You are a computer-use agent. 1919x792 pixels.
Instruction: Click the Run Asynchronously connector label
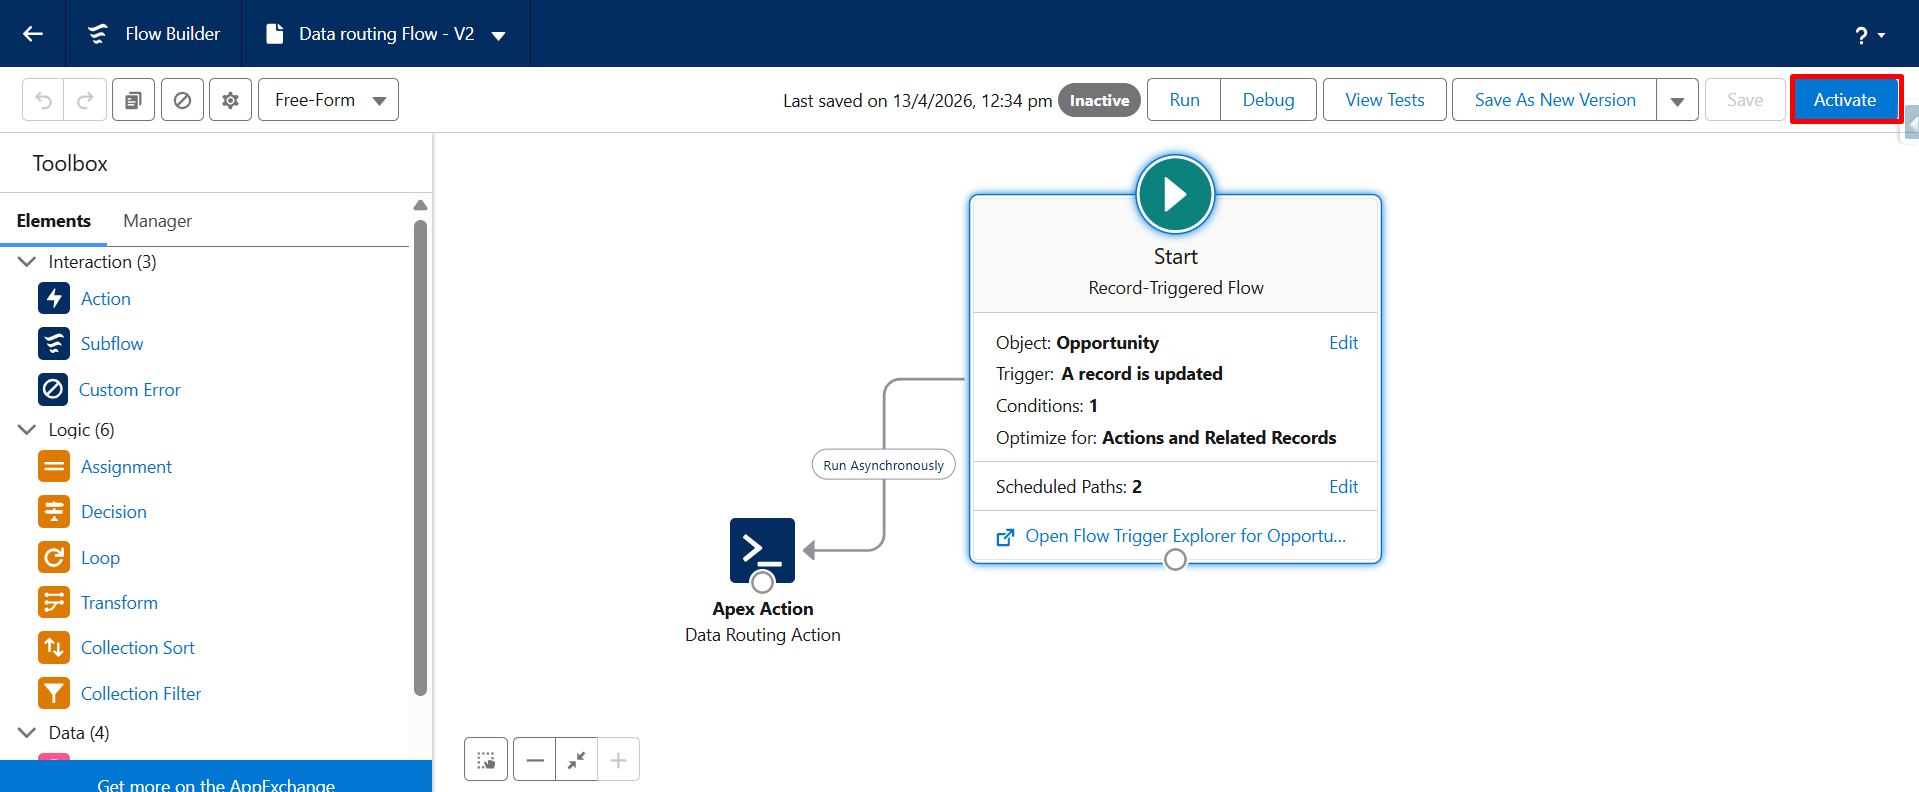point(884,465)
